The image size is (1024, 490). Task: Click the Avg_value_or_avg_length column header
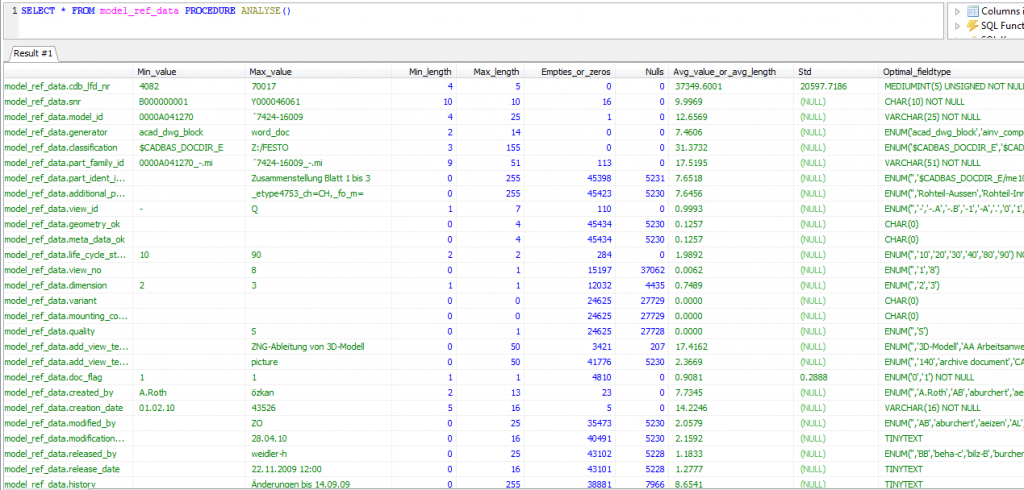pos(724,72)
